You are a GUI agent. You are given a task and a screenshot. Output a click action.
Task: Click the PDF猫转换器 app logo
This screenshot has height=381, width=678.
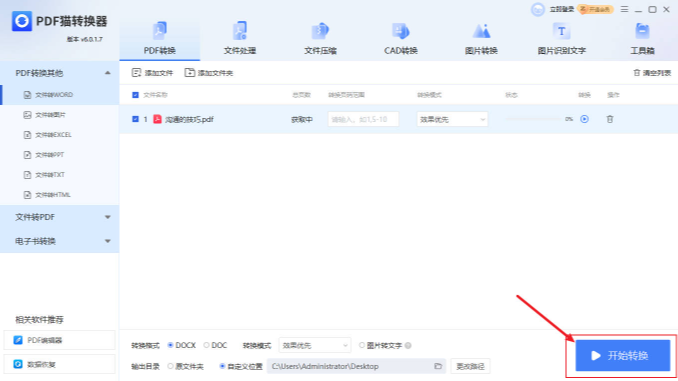click(x=22, y=21)
